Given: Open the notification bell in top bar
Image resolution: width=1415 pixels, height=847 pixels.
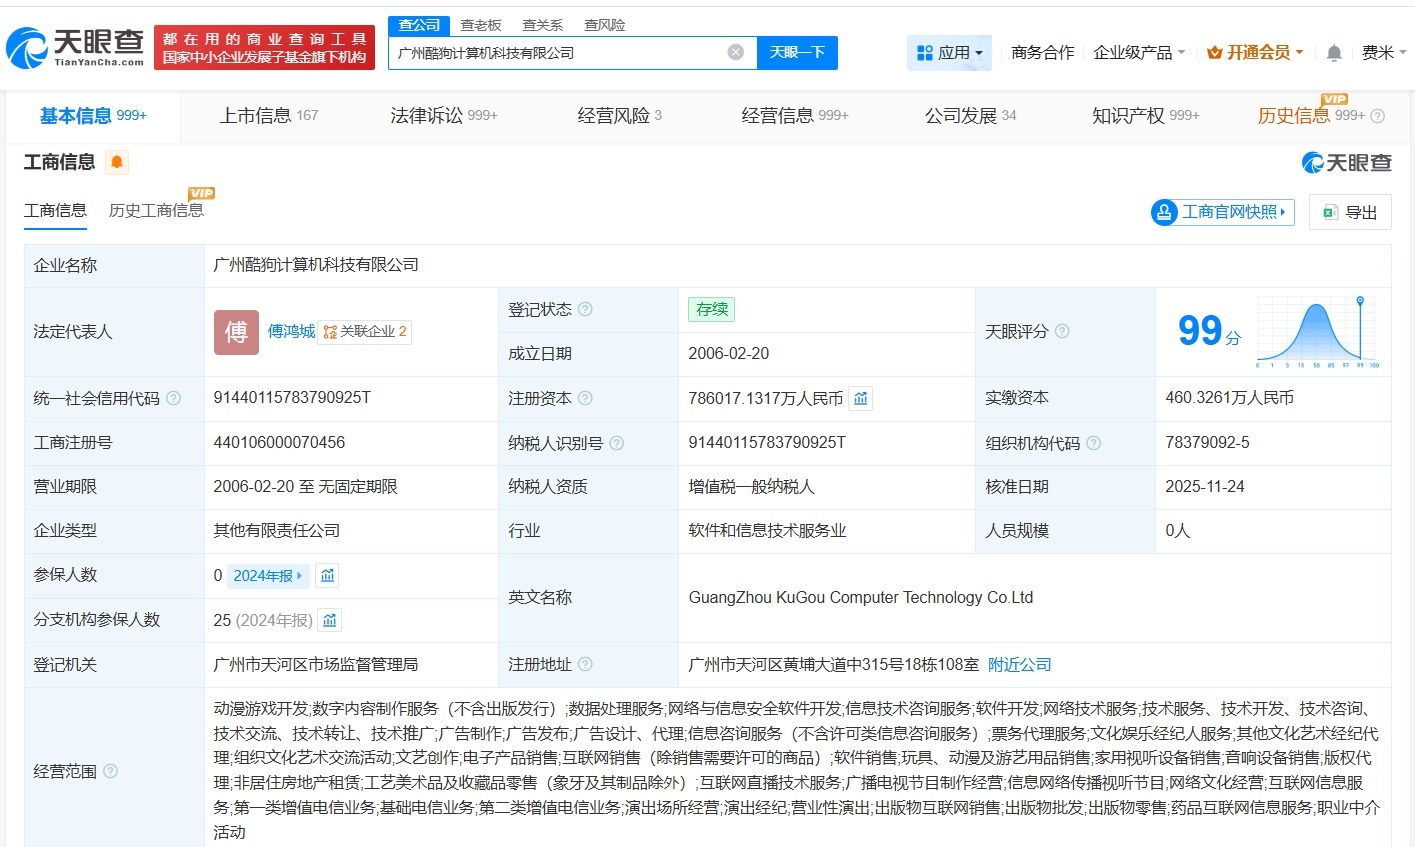Looking at the screenshot, I should coord(1334,52).
